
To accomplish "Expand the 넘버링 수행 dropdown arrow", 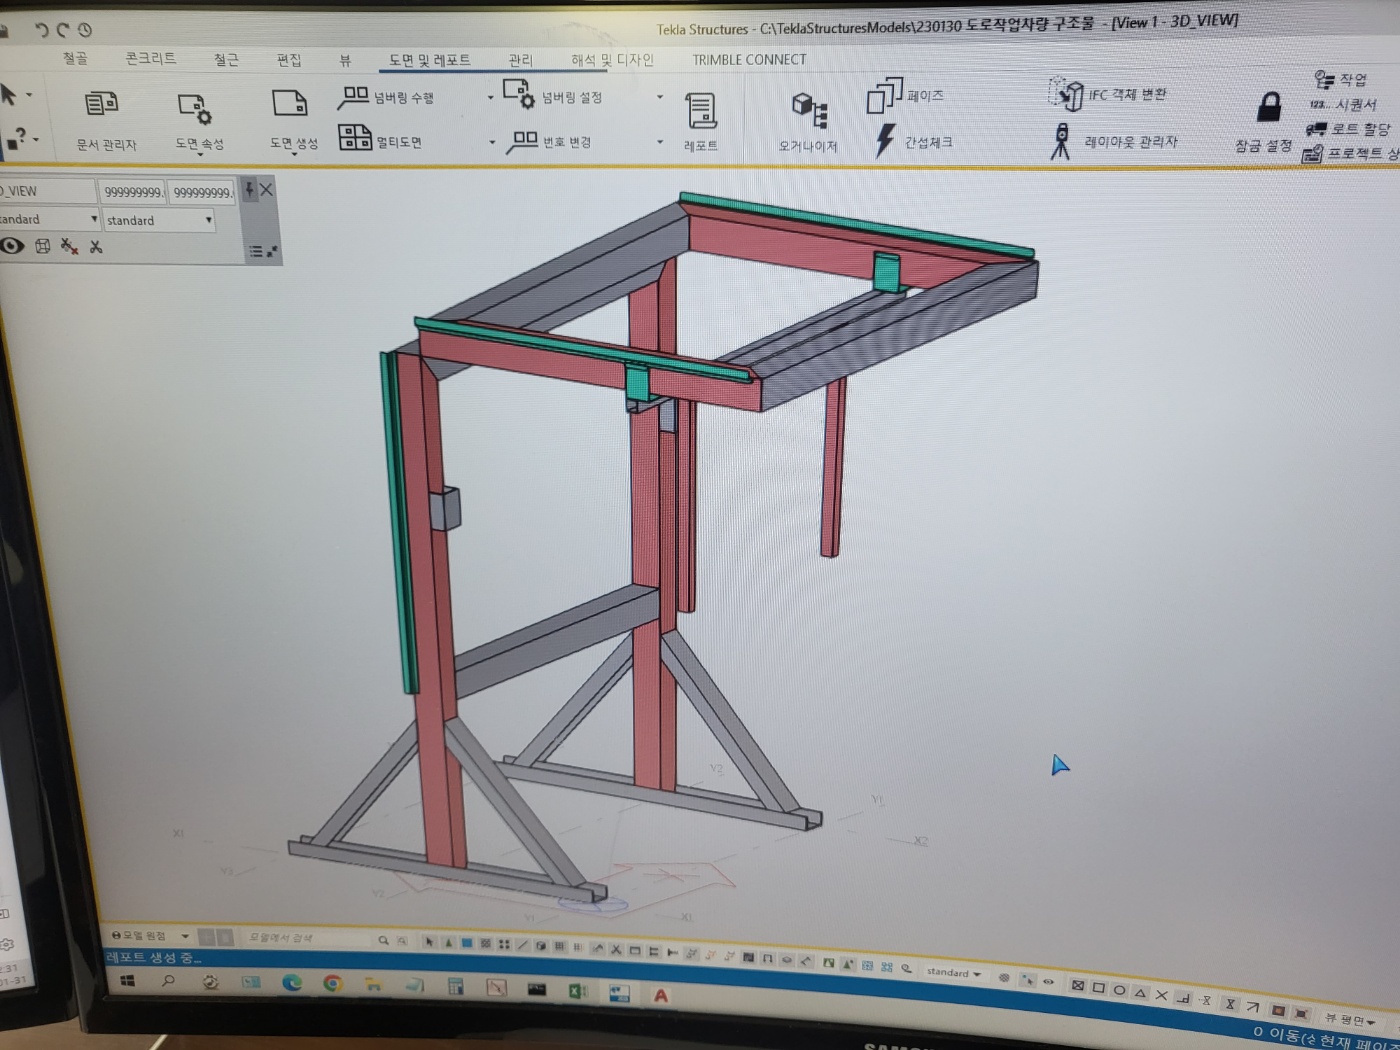I will (x=490, y=97).
